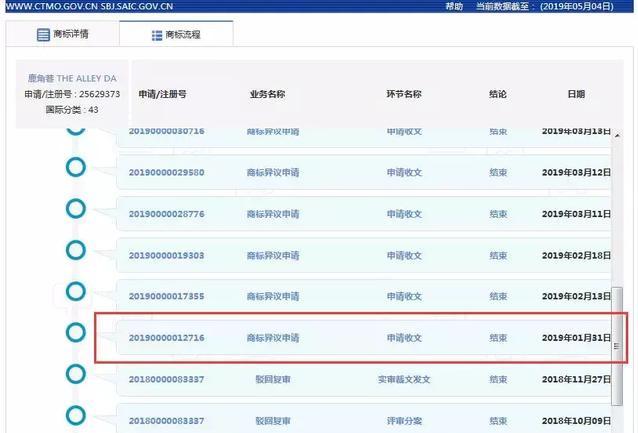Select number 20190000029580
The image size is (638, 433).
[166, 173]
